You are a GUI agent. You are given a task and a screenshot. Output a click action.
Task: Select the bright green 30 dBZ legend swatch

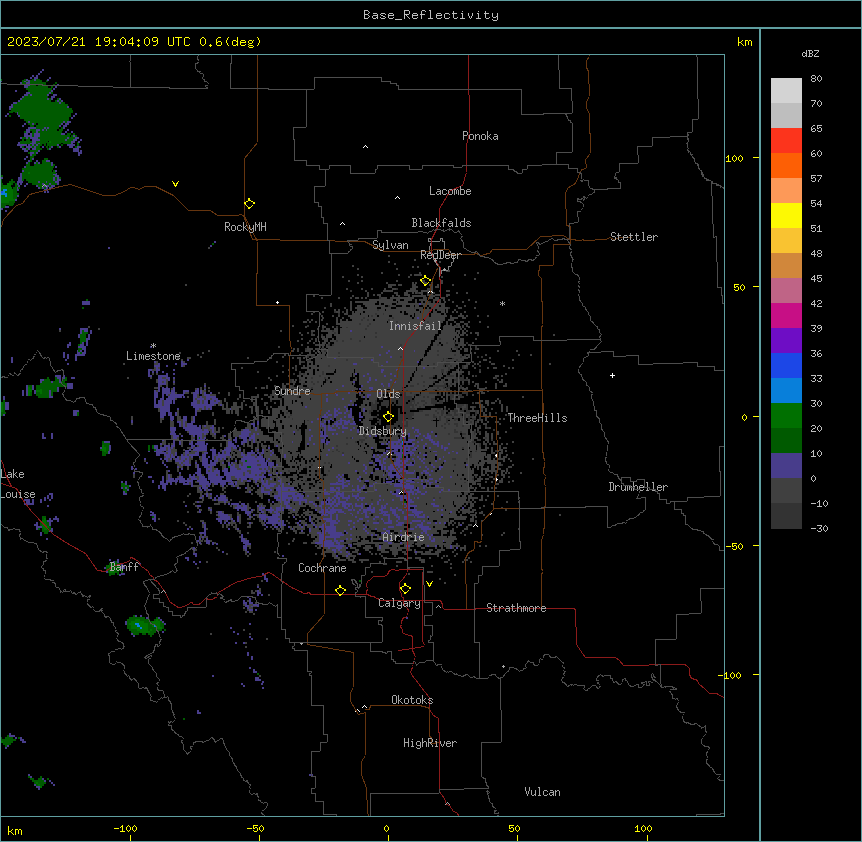786,416
